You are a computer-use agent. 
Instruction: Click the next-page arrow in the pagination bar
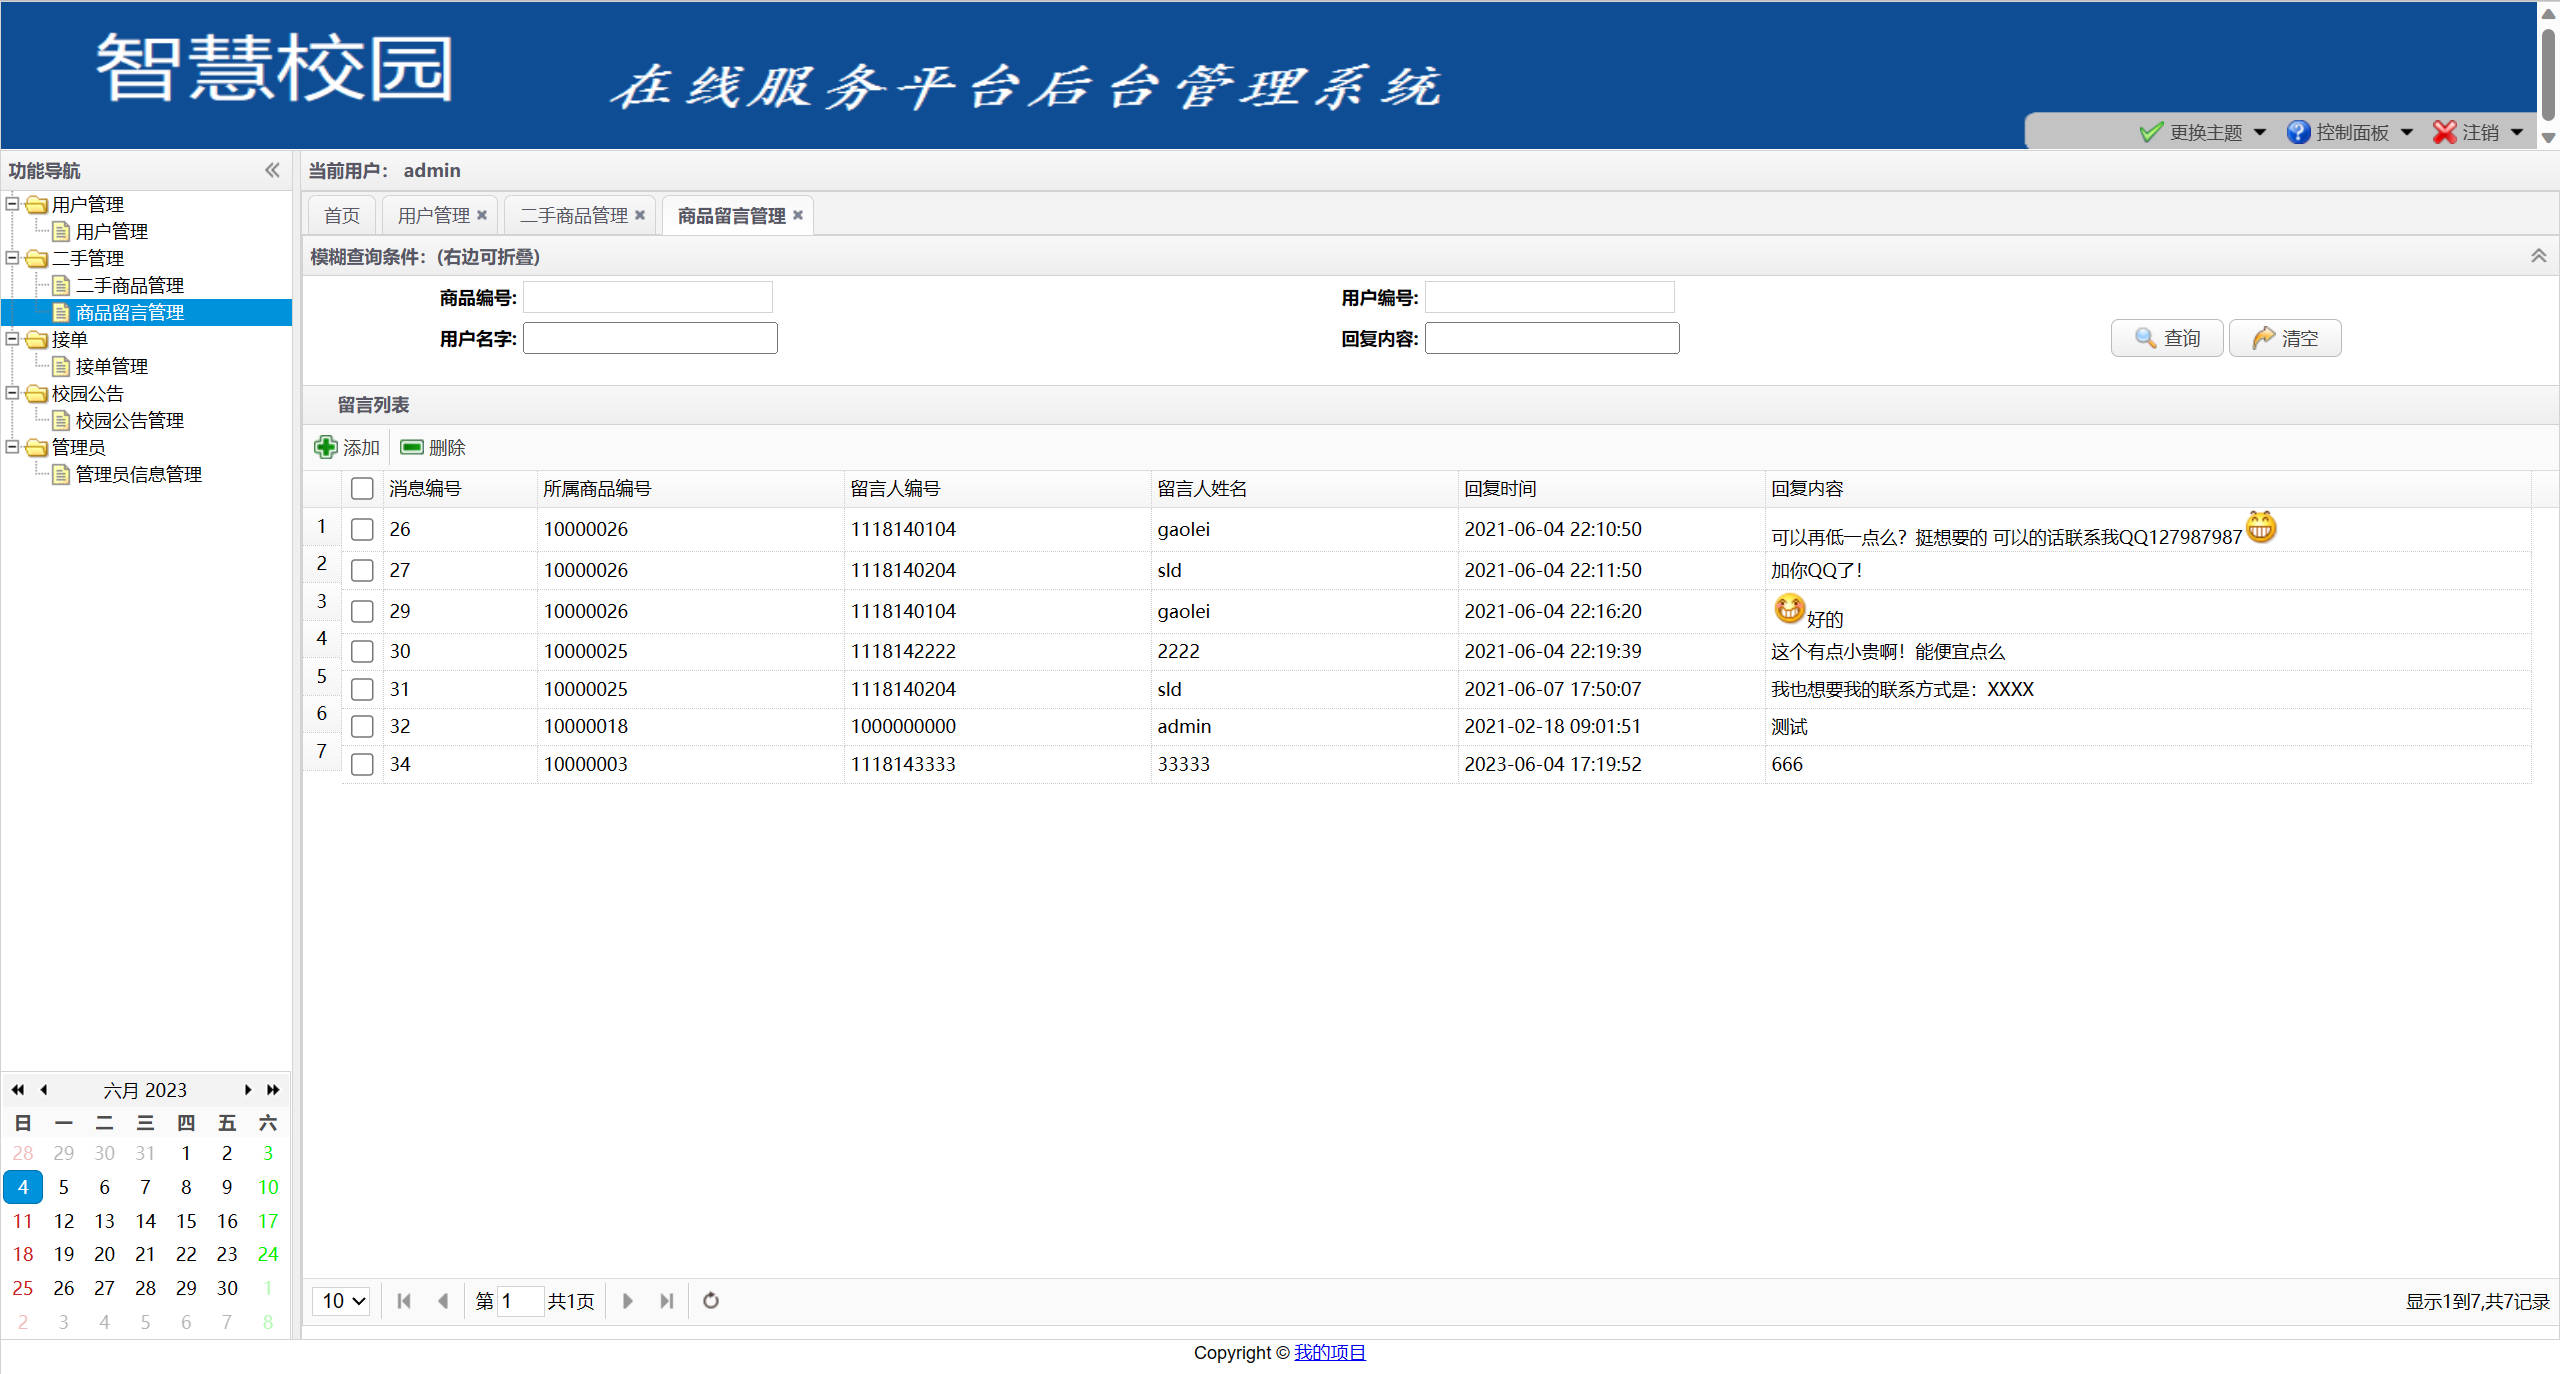(628, 1301)
